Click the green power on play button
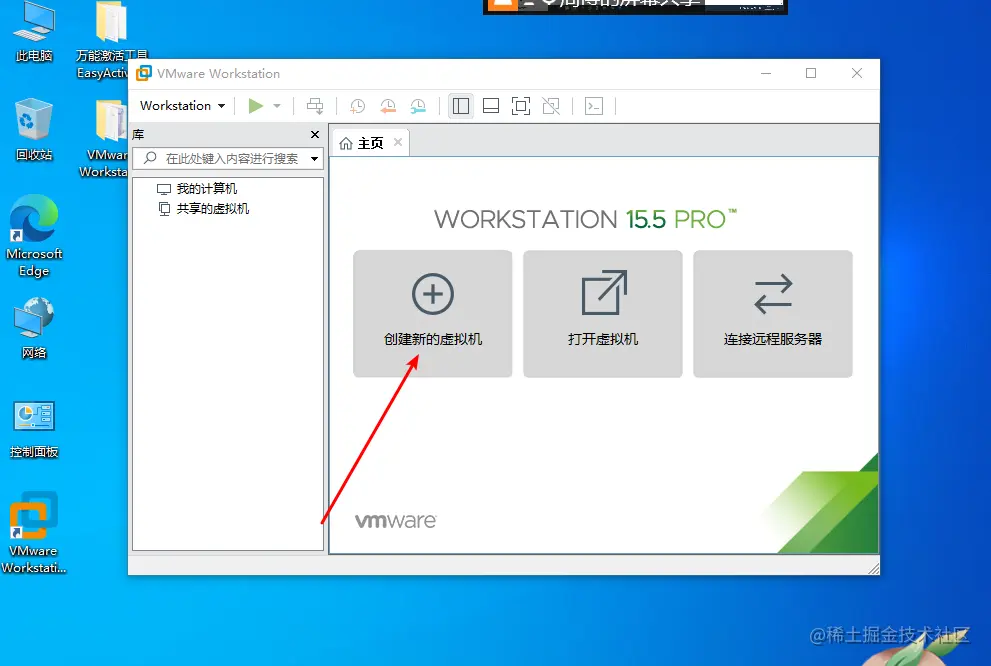Screen dimensions: 991x666 coord(255,106)
